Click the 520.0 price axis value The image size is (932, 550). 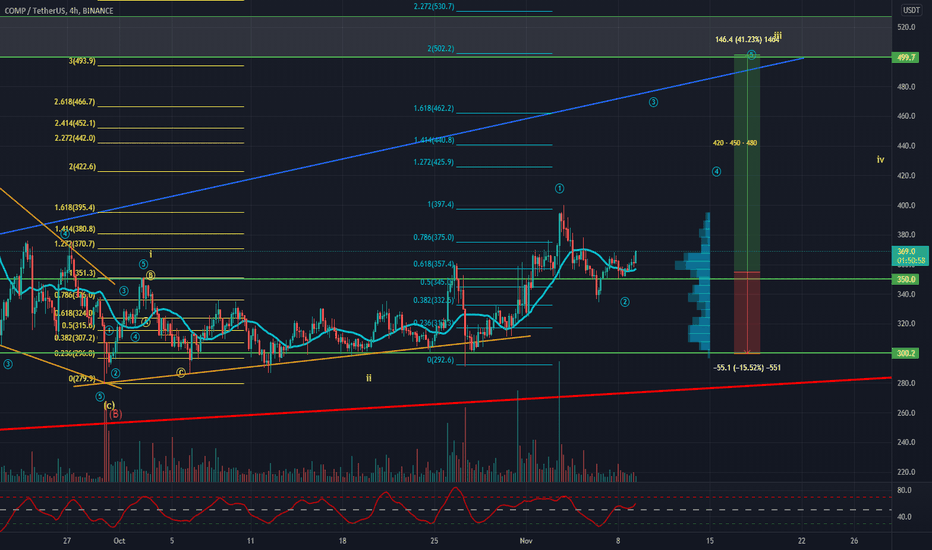coord(906,27)
